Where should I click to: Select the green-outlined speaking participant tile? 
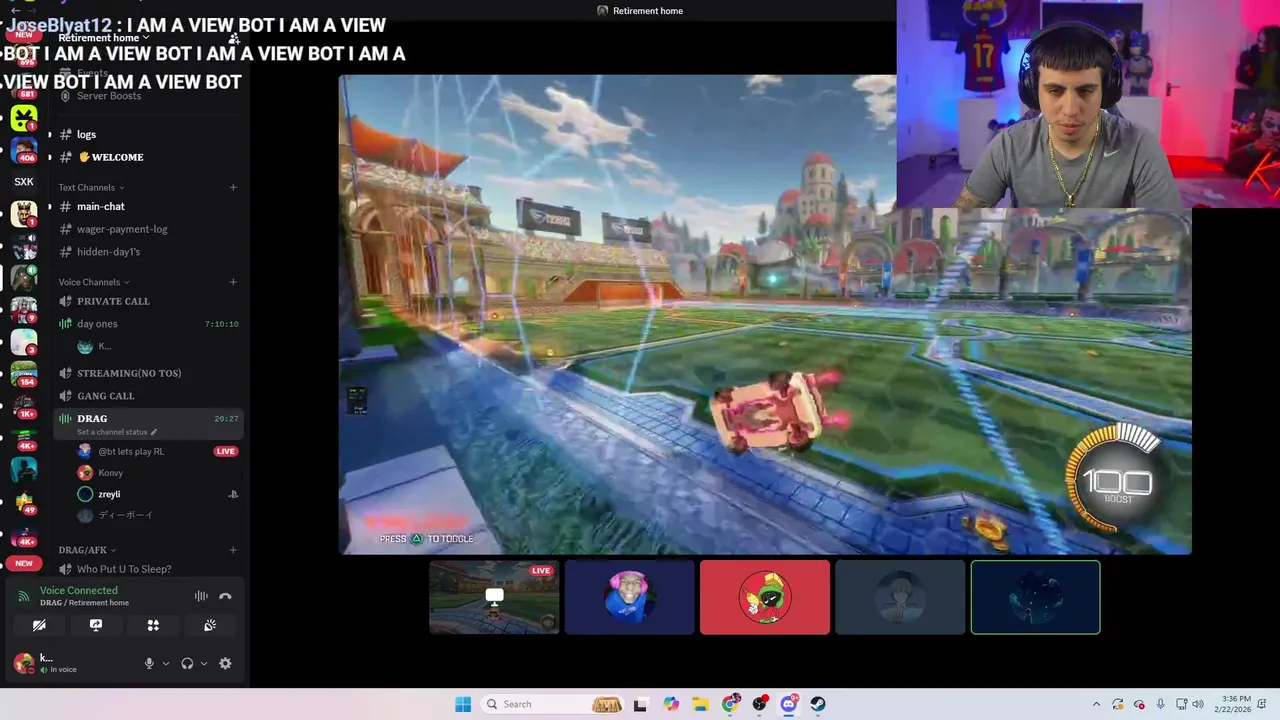(1036, 597)
